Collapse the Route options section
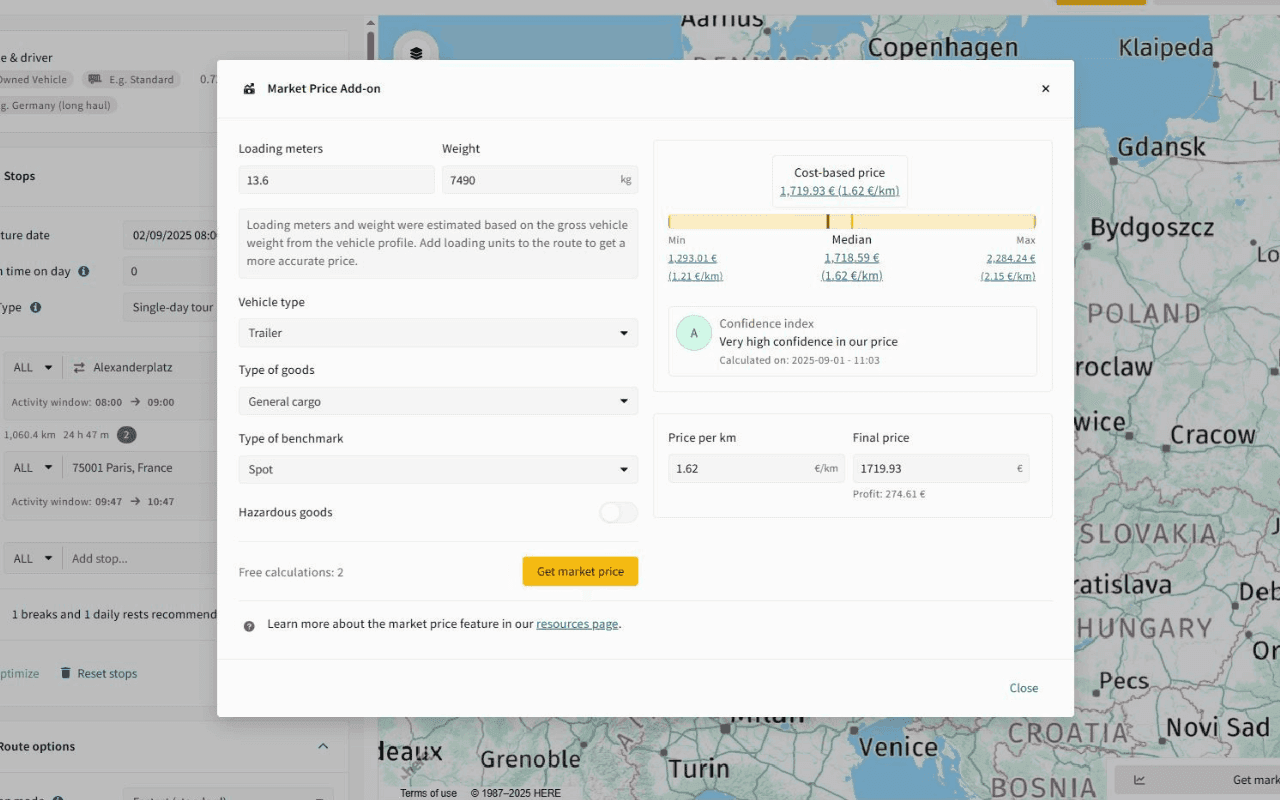This screenshot has width=1280, height=800. [323, 747]
